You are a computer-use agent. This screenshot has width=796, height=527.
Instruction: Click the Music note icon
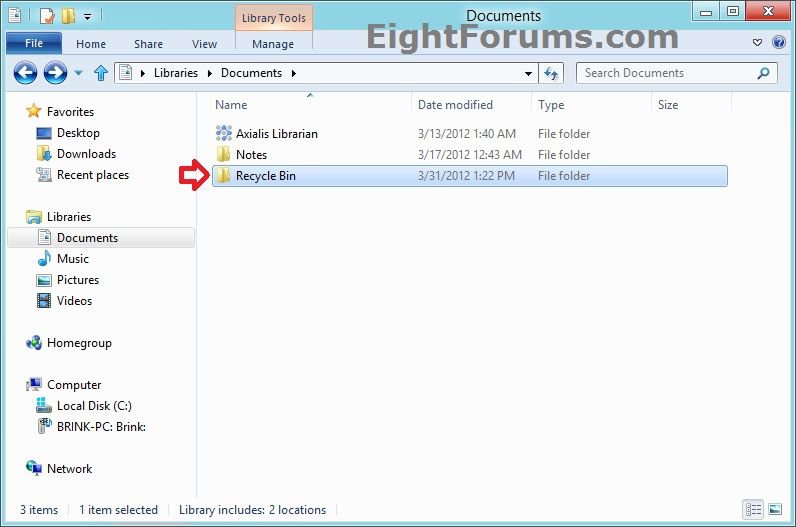pos(44,258)
